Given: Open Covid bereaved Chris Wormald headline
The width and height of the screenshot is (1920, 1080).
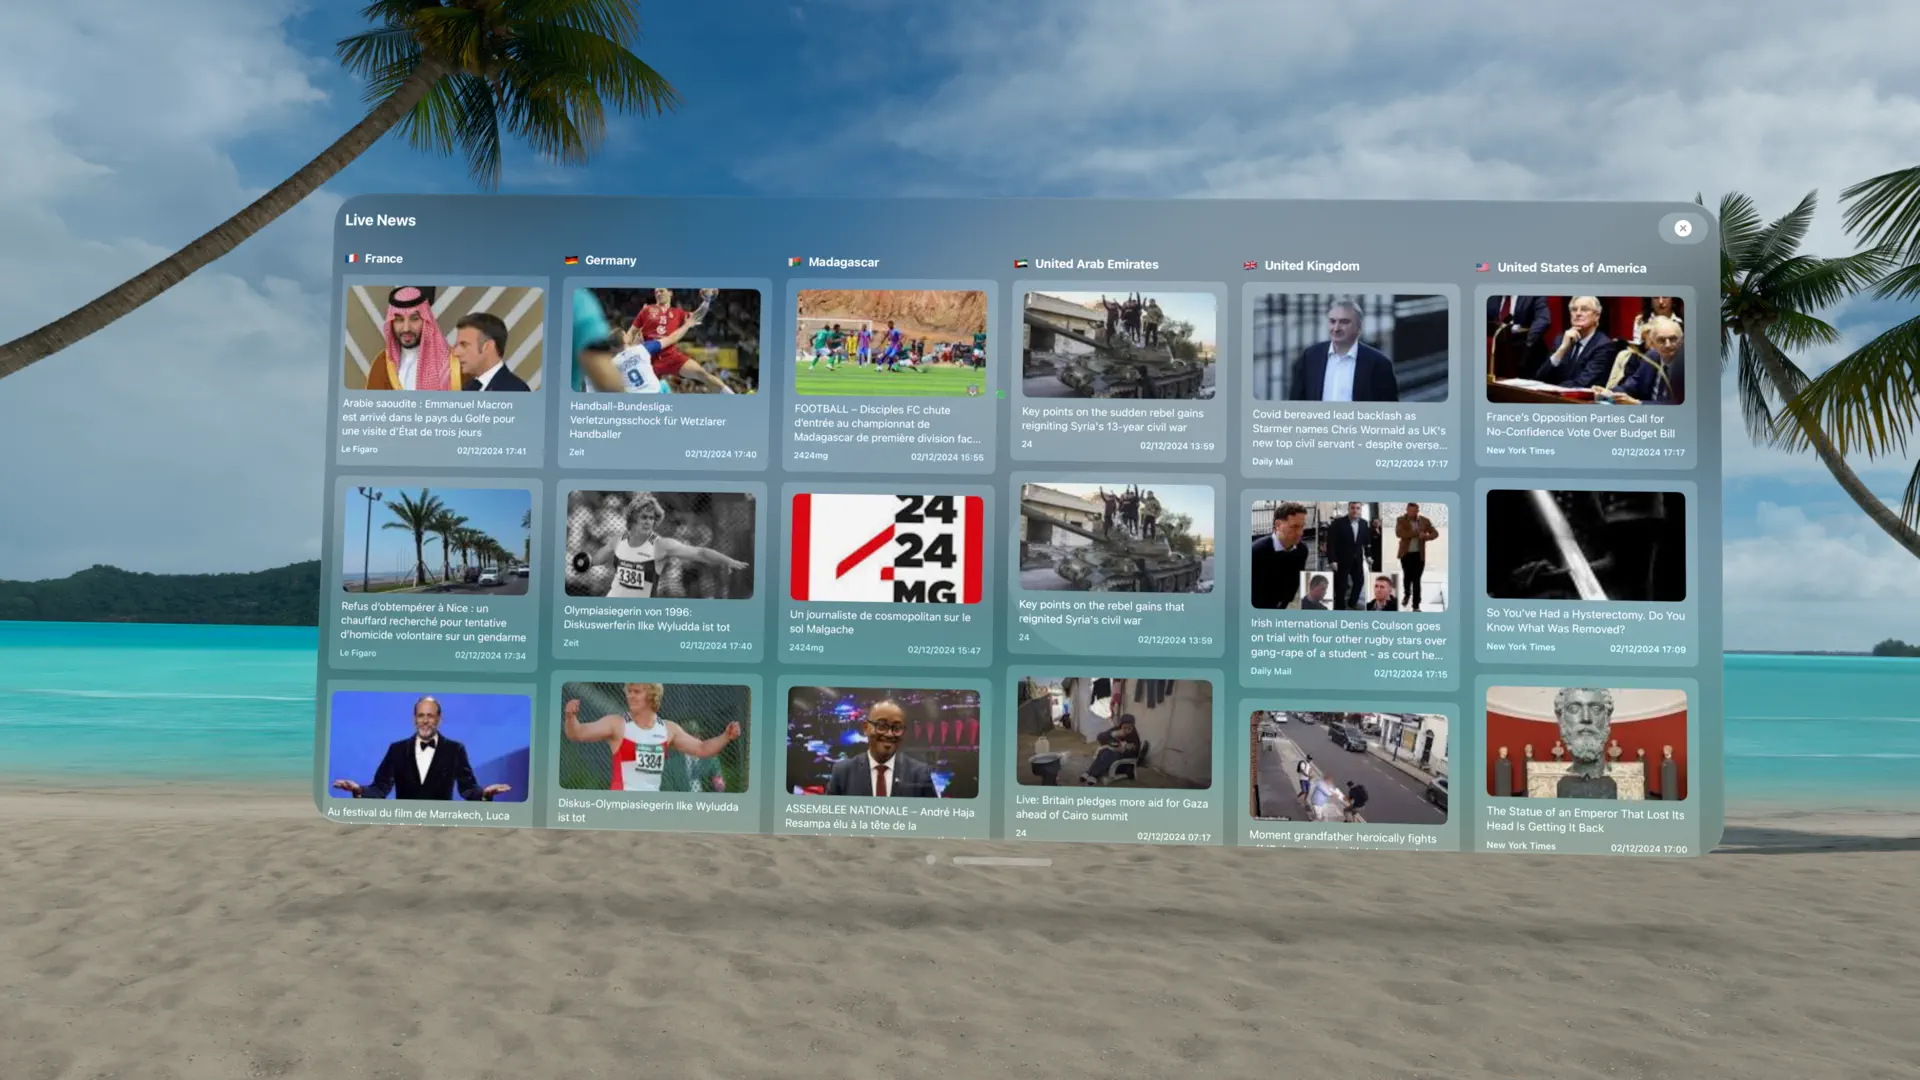Looking at the screenshot, I should [1349, 429].
